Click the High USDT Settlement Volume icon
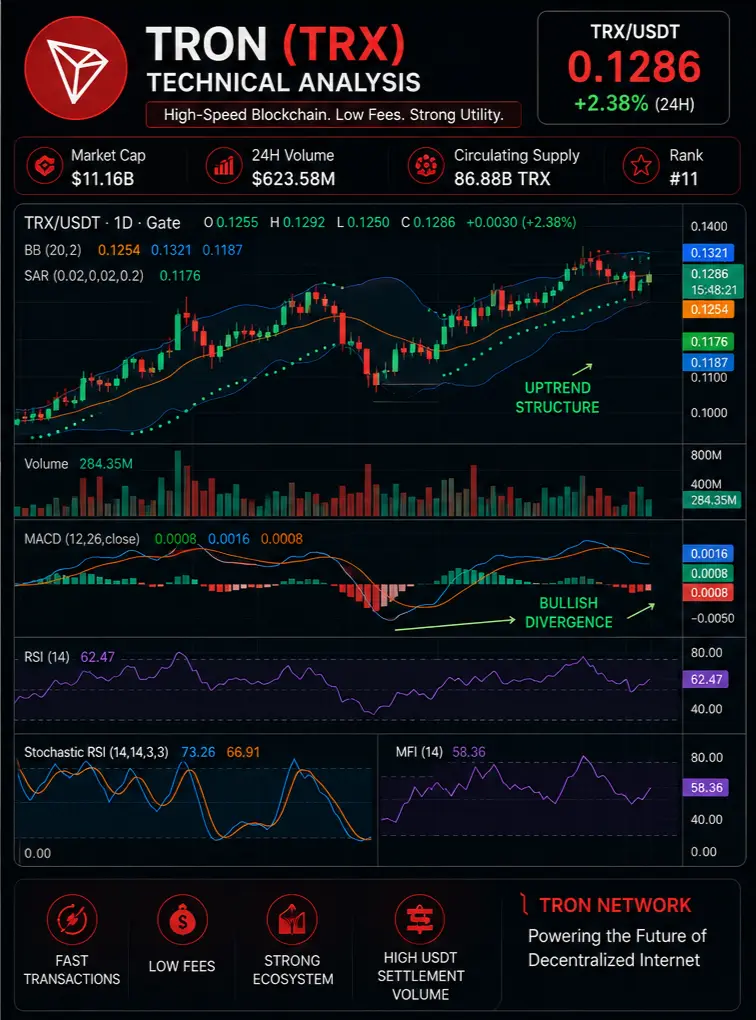This screenshot has width=756, height=1020. (420, 919)
